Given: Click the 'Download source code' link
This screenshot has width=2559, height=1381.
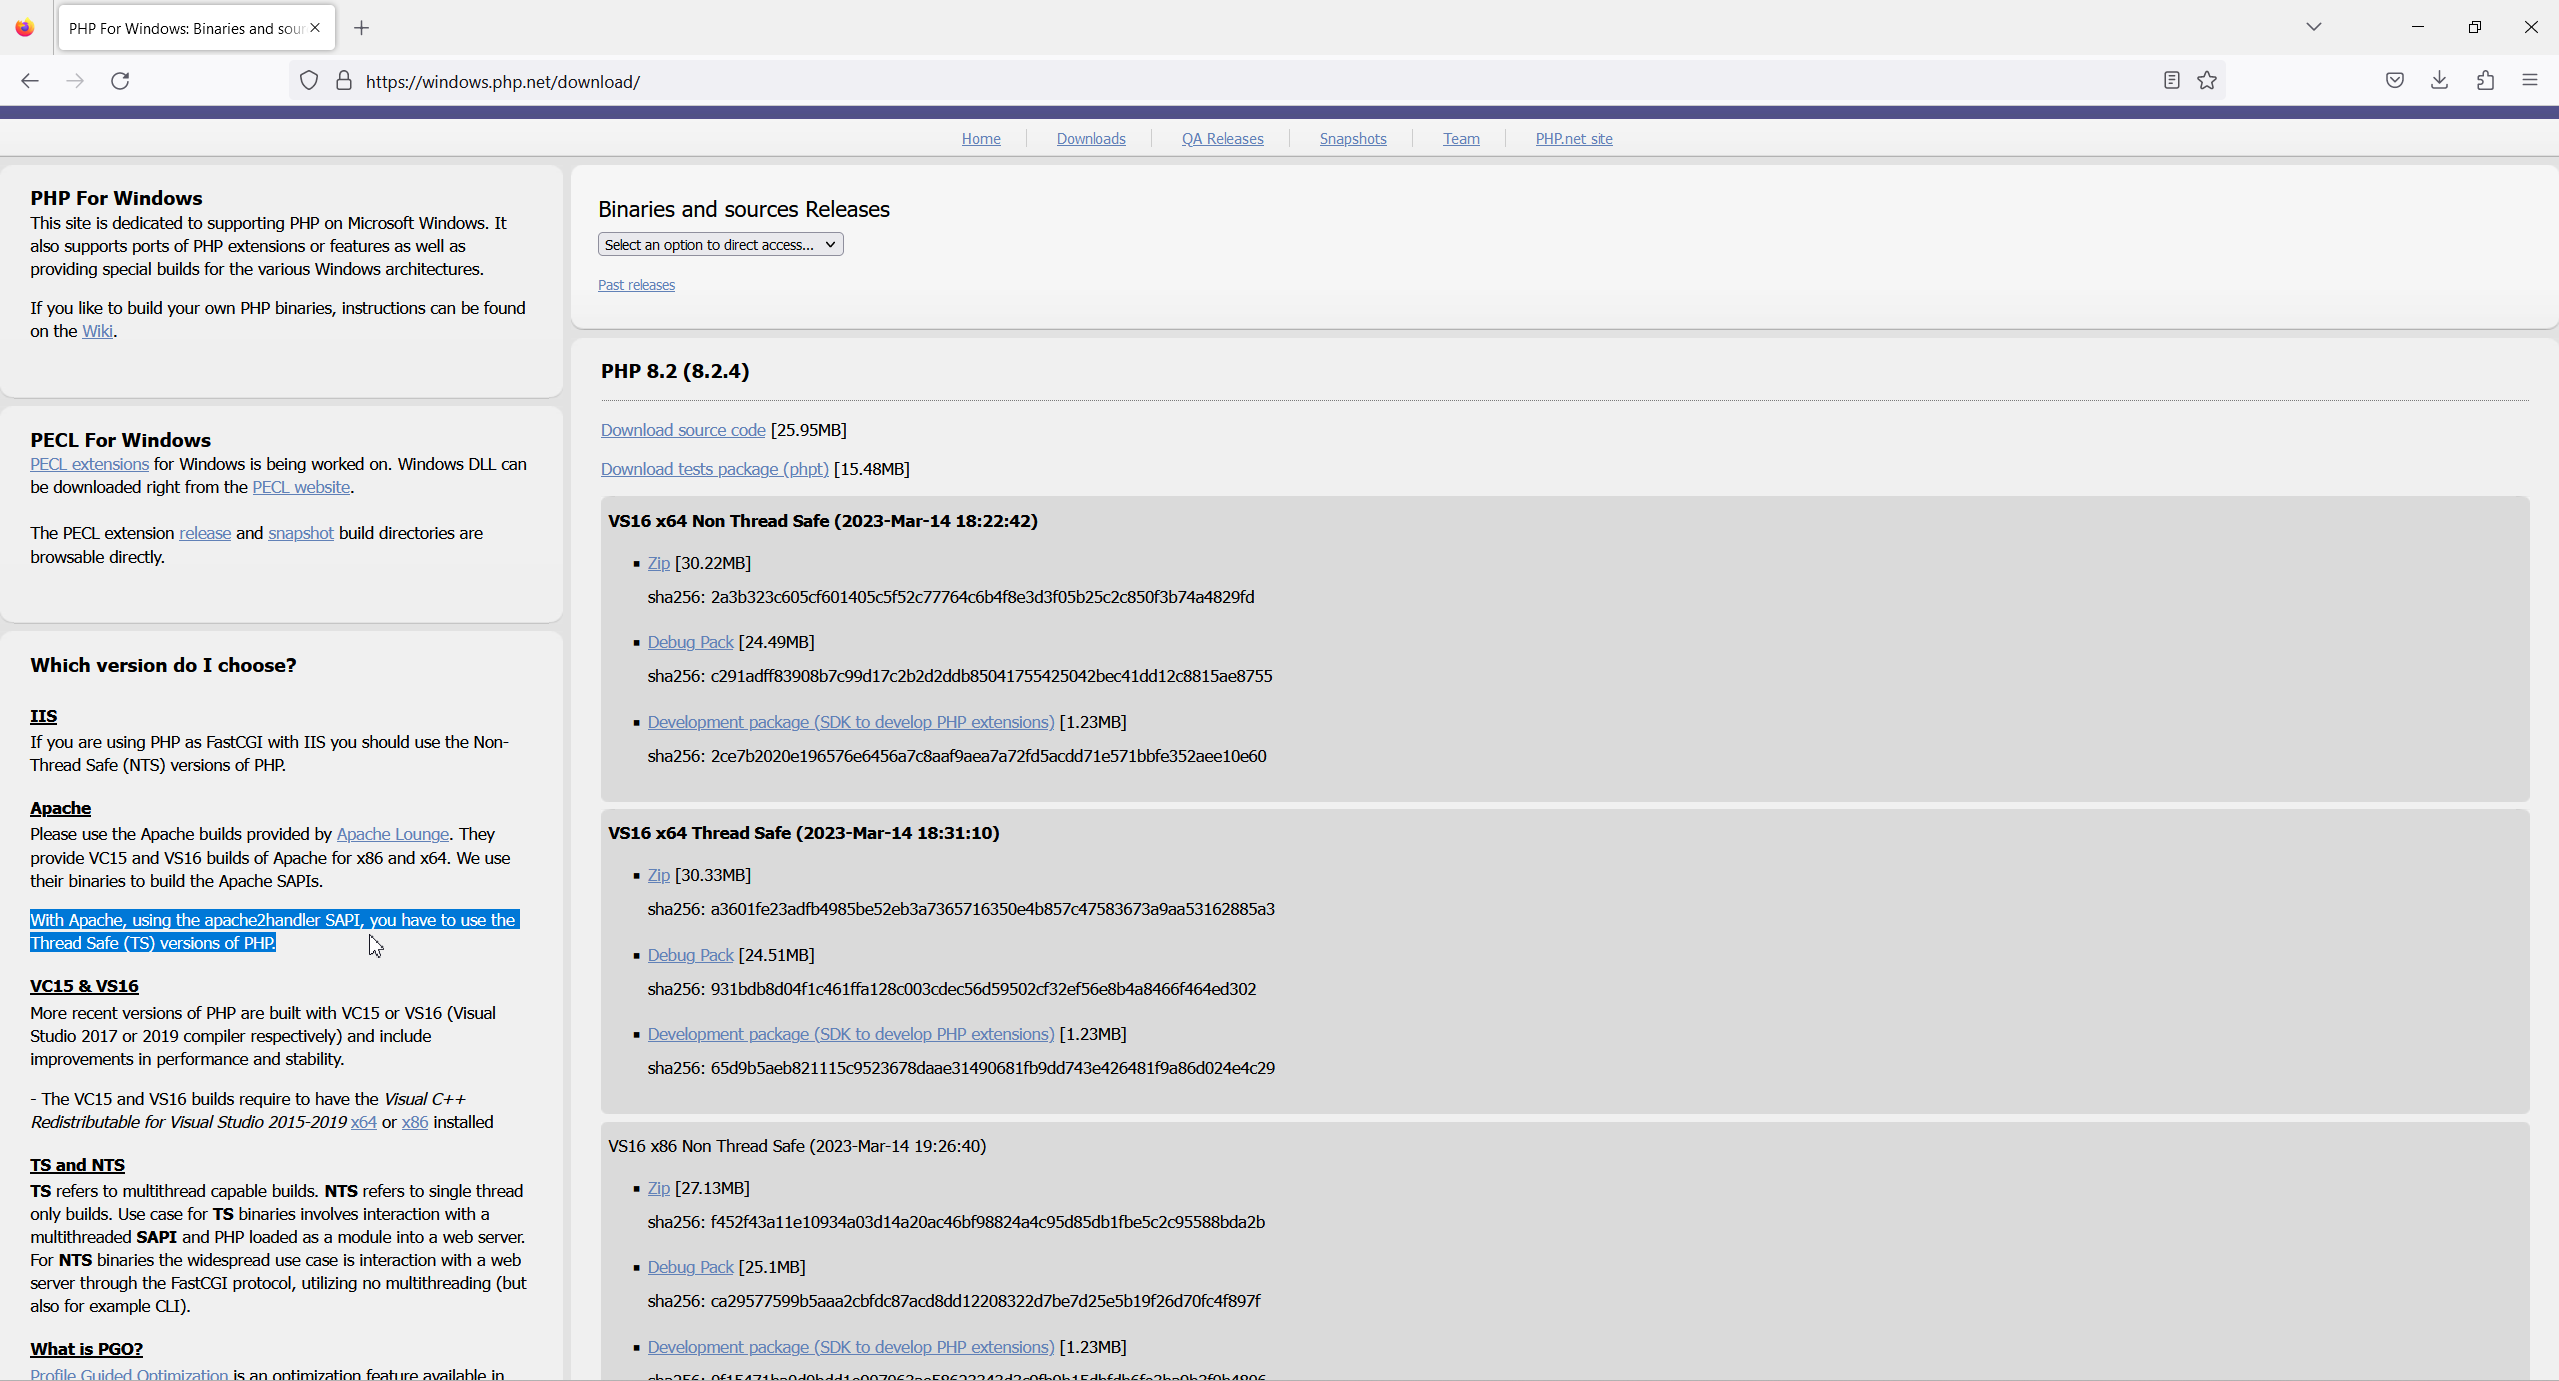Looking at the screenshot, I should pyautogui.click(x=683, y=430).
